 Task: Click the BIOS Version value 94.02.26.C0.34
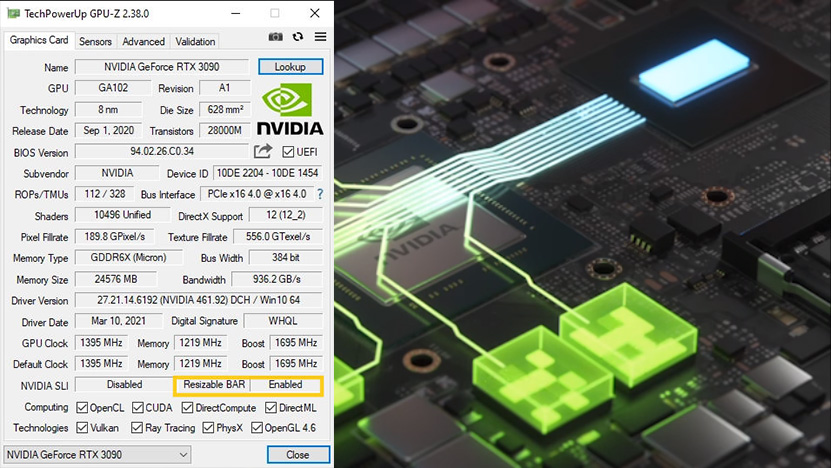point(162,152)
